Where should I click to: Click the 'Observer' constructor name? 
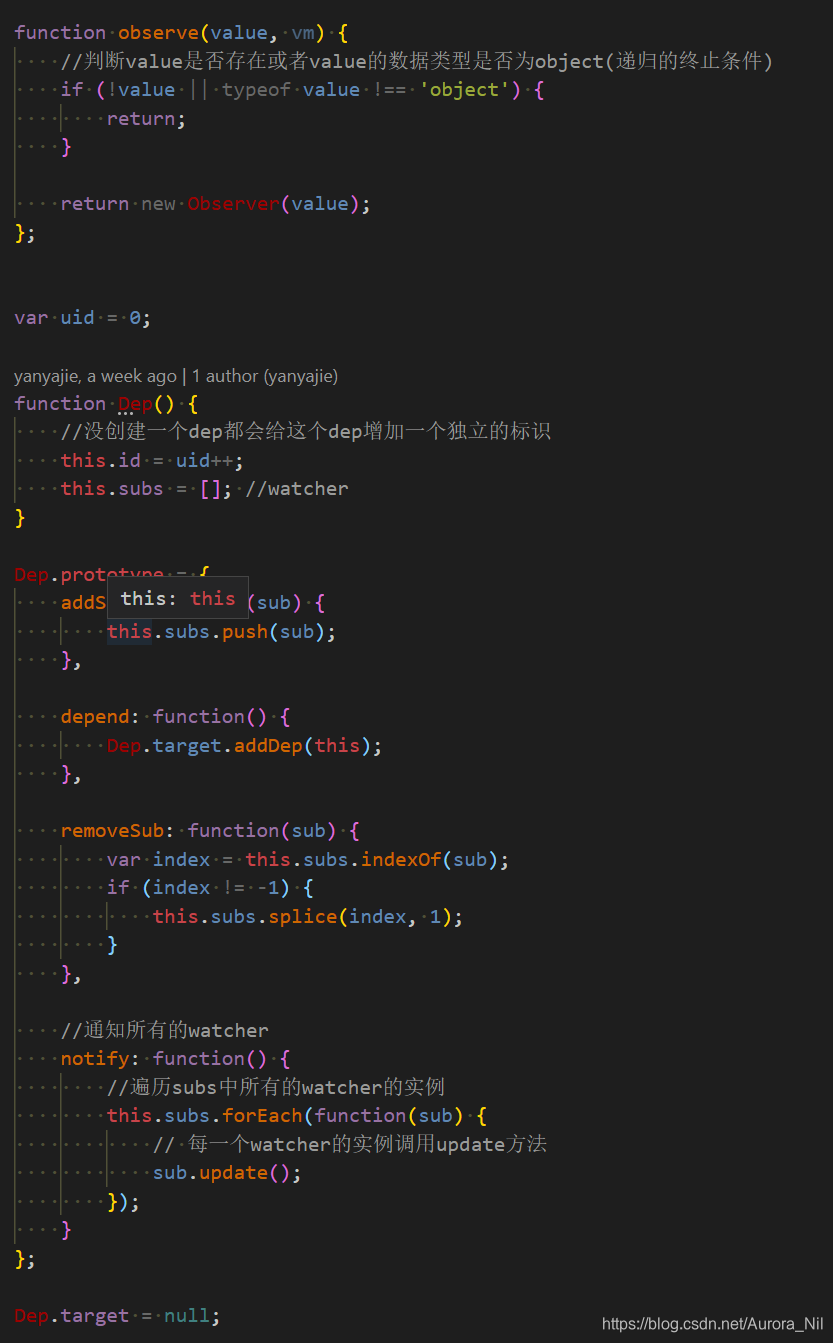pos(233,203)
